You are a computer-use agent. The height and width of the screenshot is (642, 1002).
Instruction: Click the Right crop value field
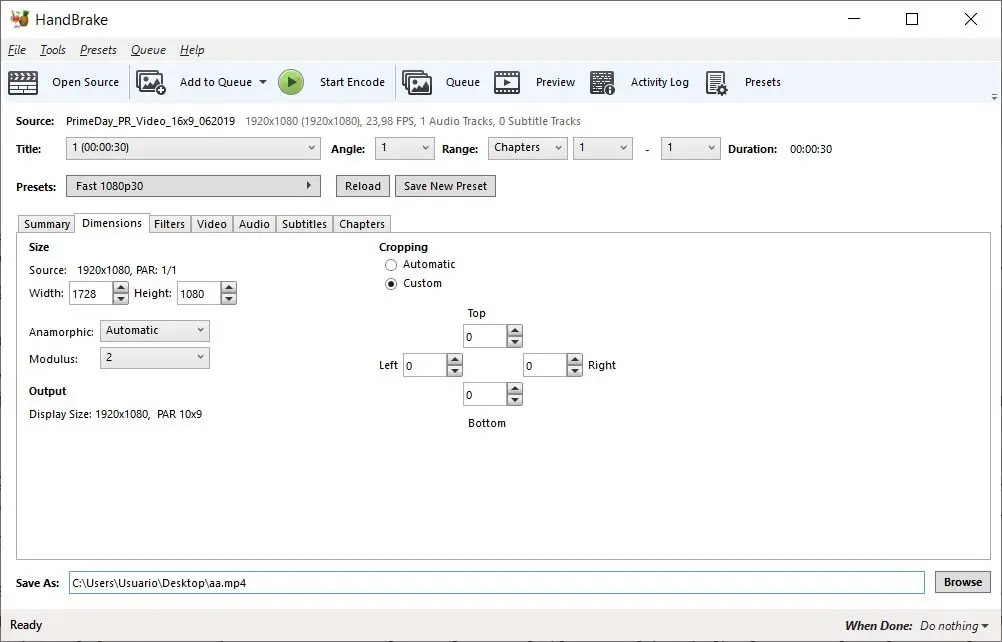[545, 365]
